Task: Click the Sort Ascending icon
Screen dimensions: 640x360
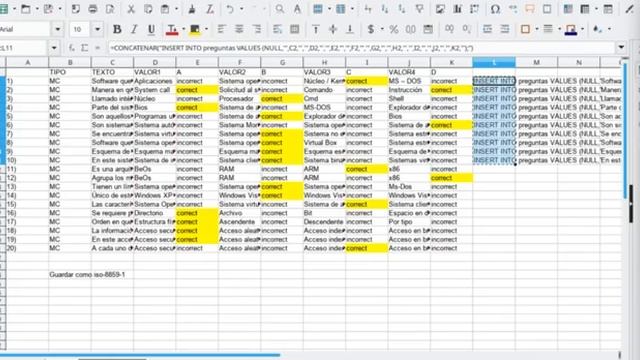Action: [384, 9]
